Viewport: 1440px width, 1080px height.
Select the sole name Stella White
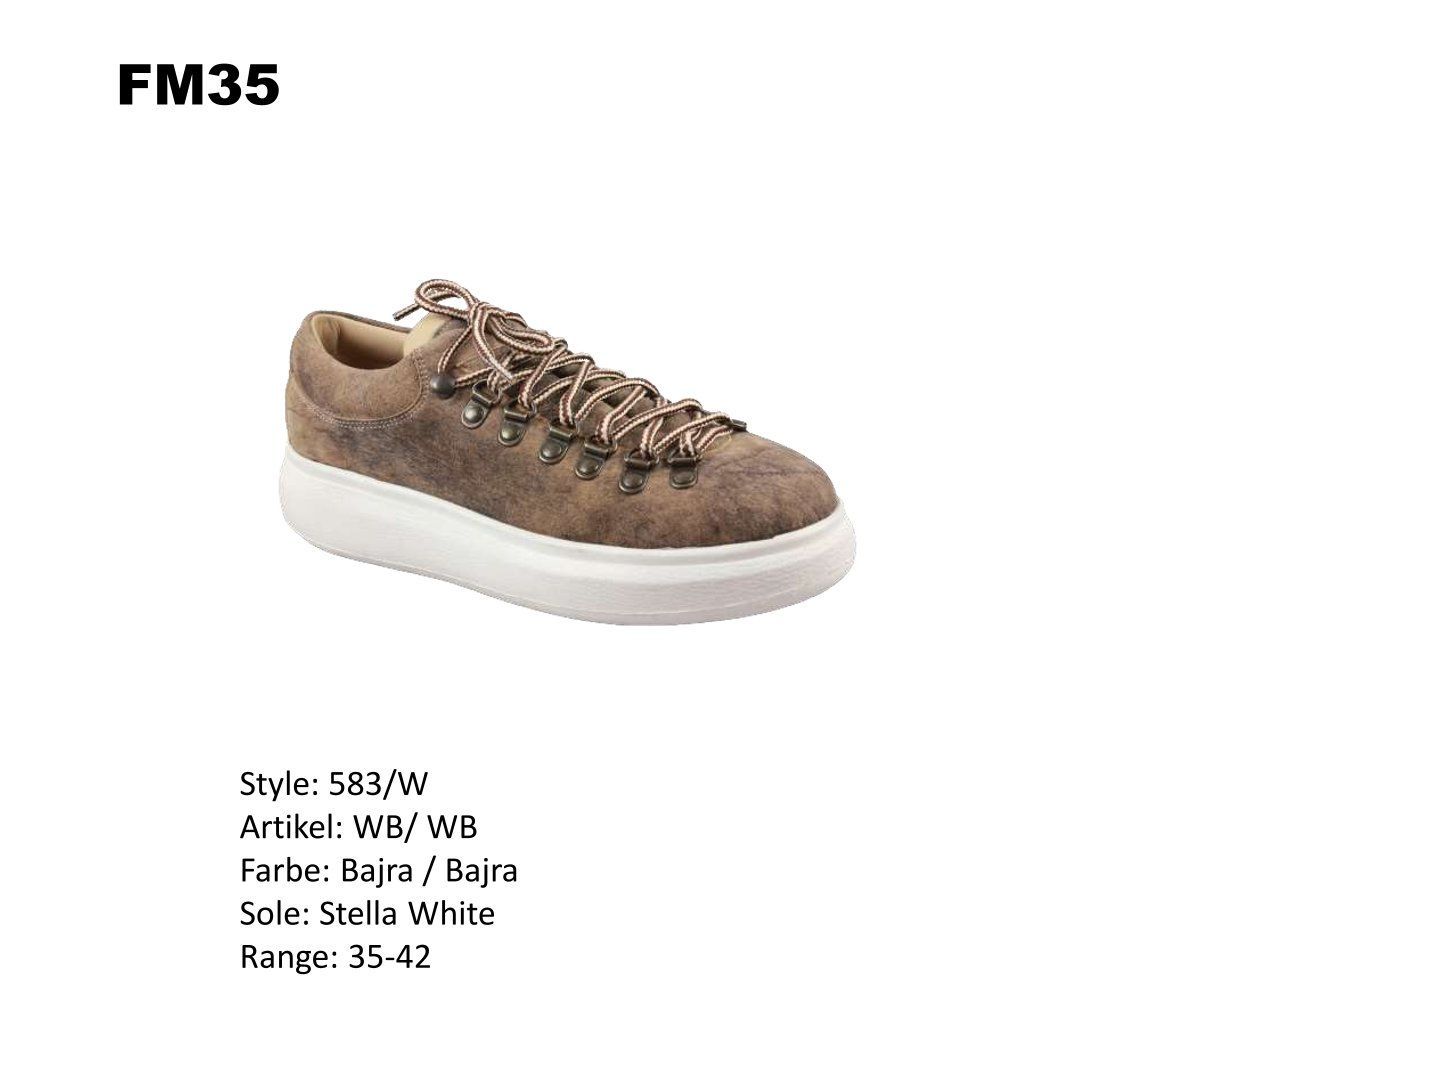407,914
